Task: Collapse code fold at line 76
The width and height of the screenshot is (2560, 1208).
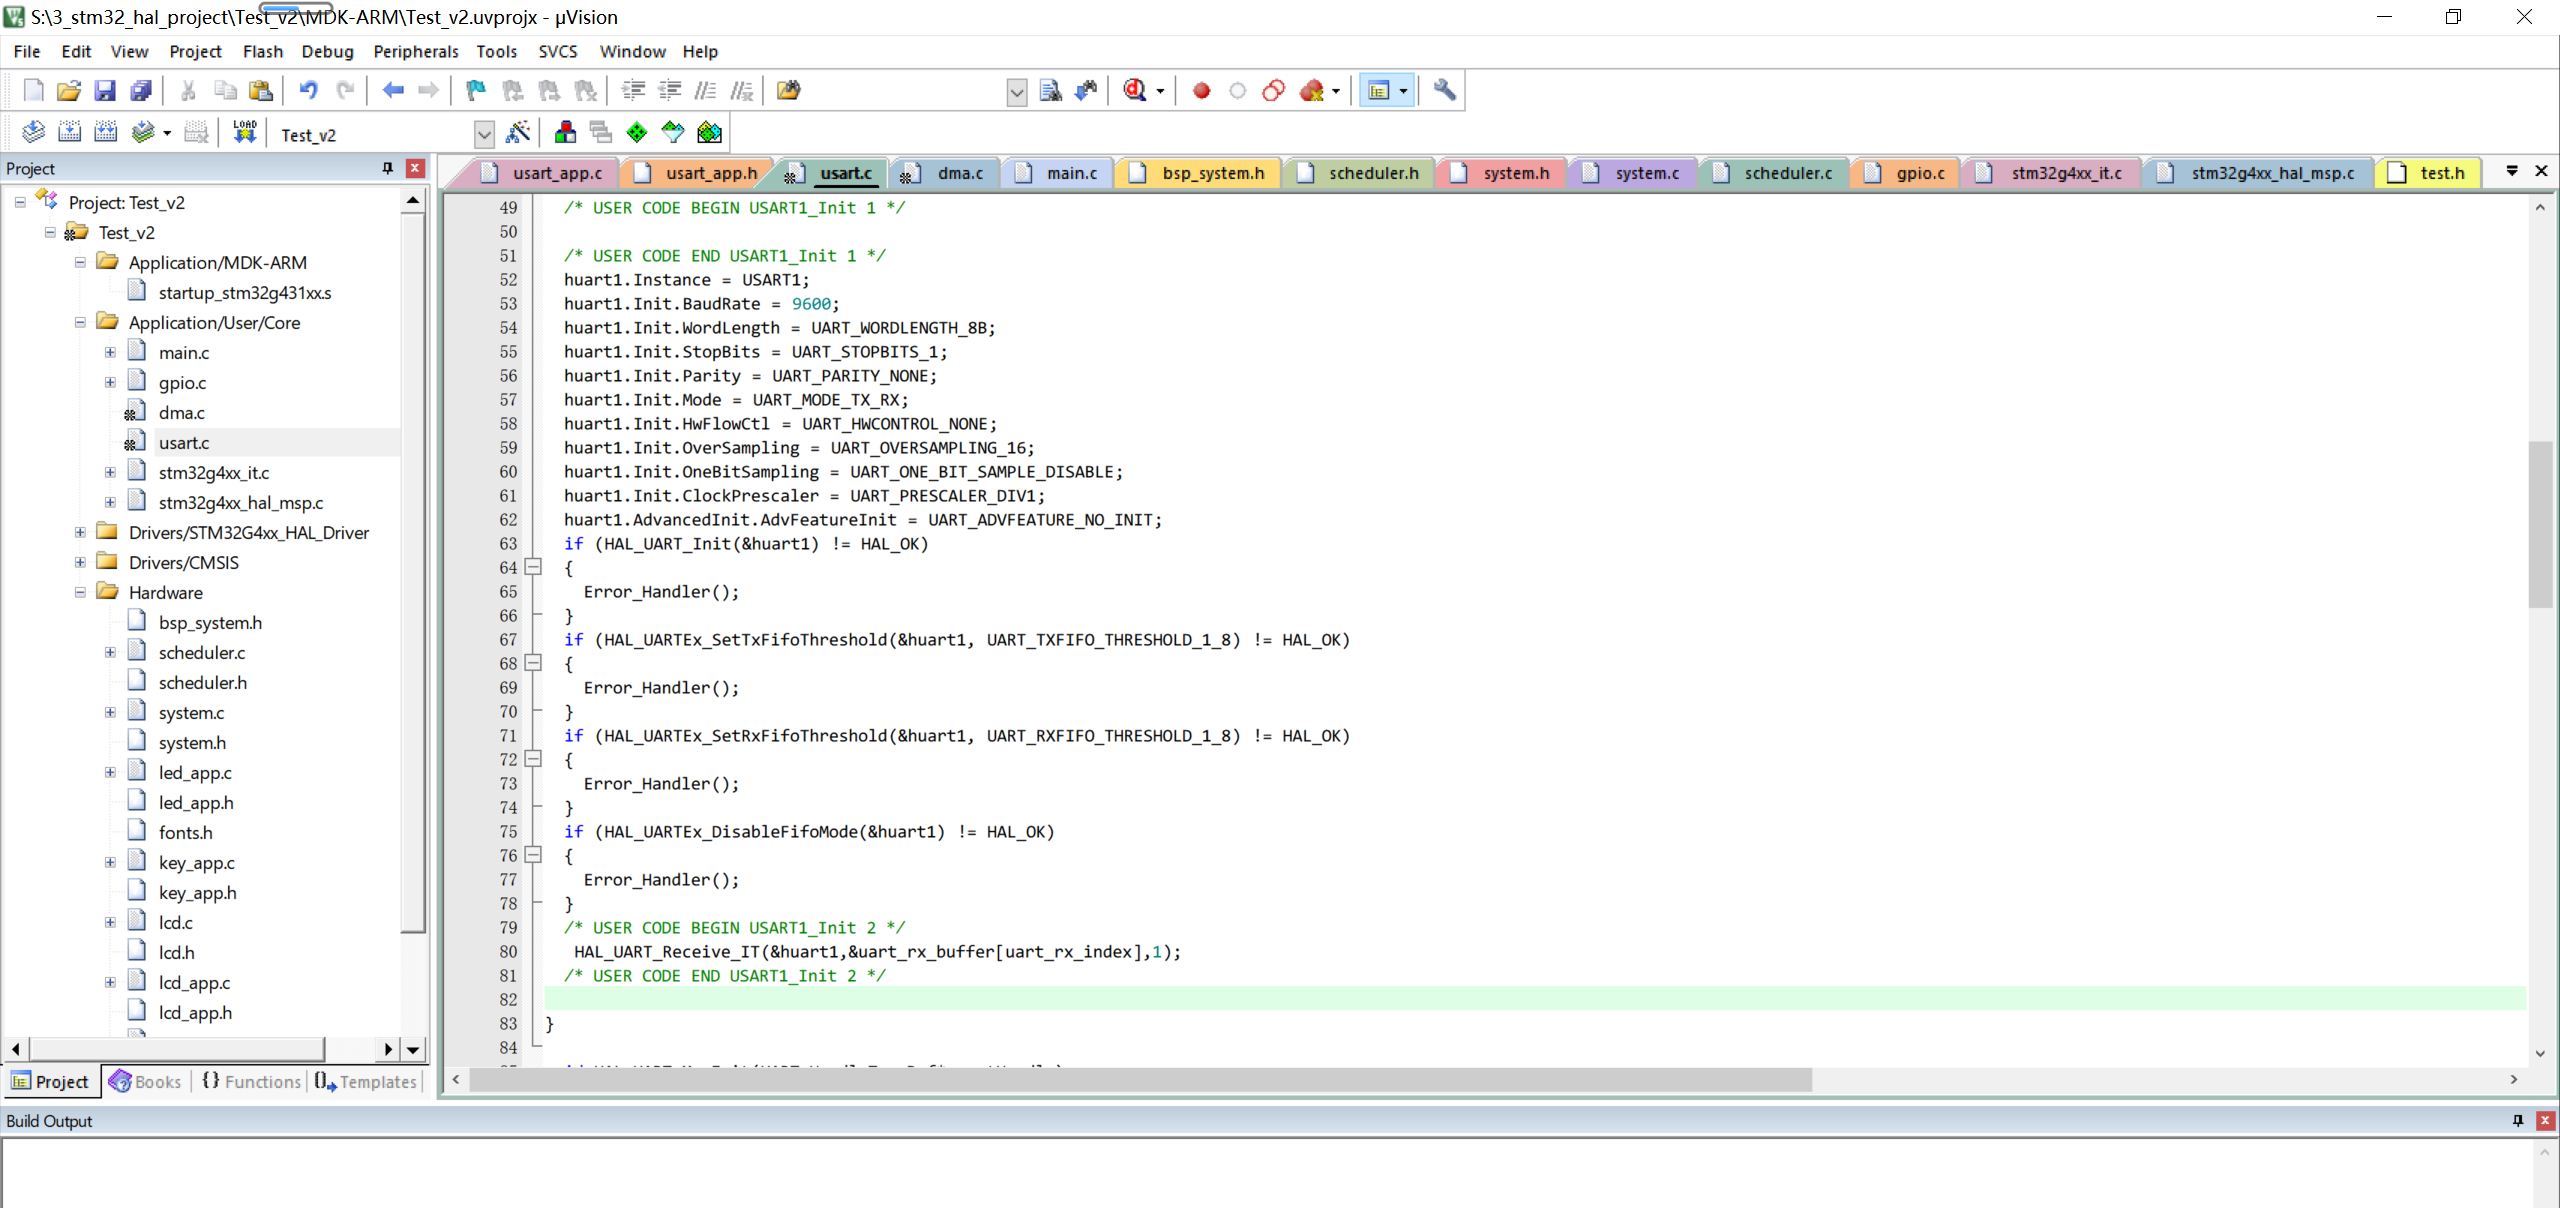Action: point(534,855)
